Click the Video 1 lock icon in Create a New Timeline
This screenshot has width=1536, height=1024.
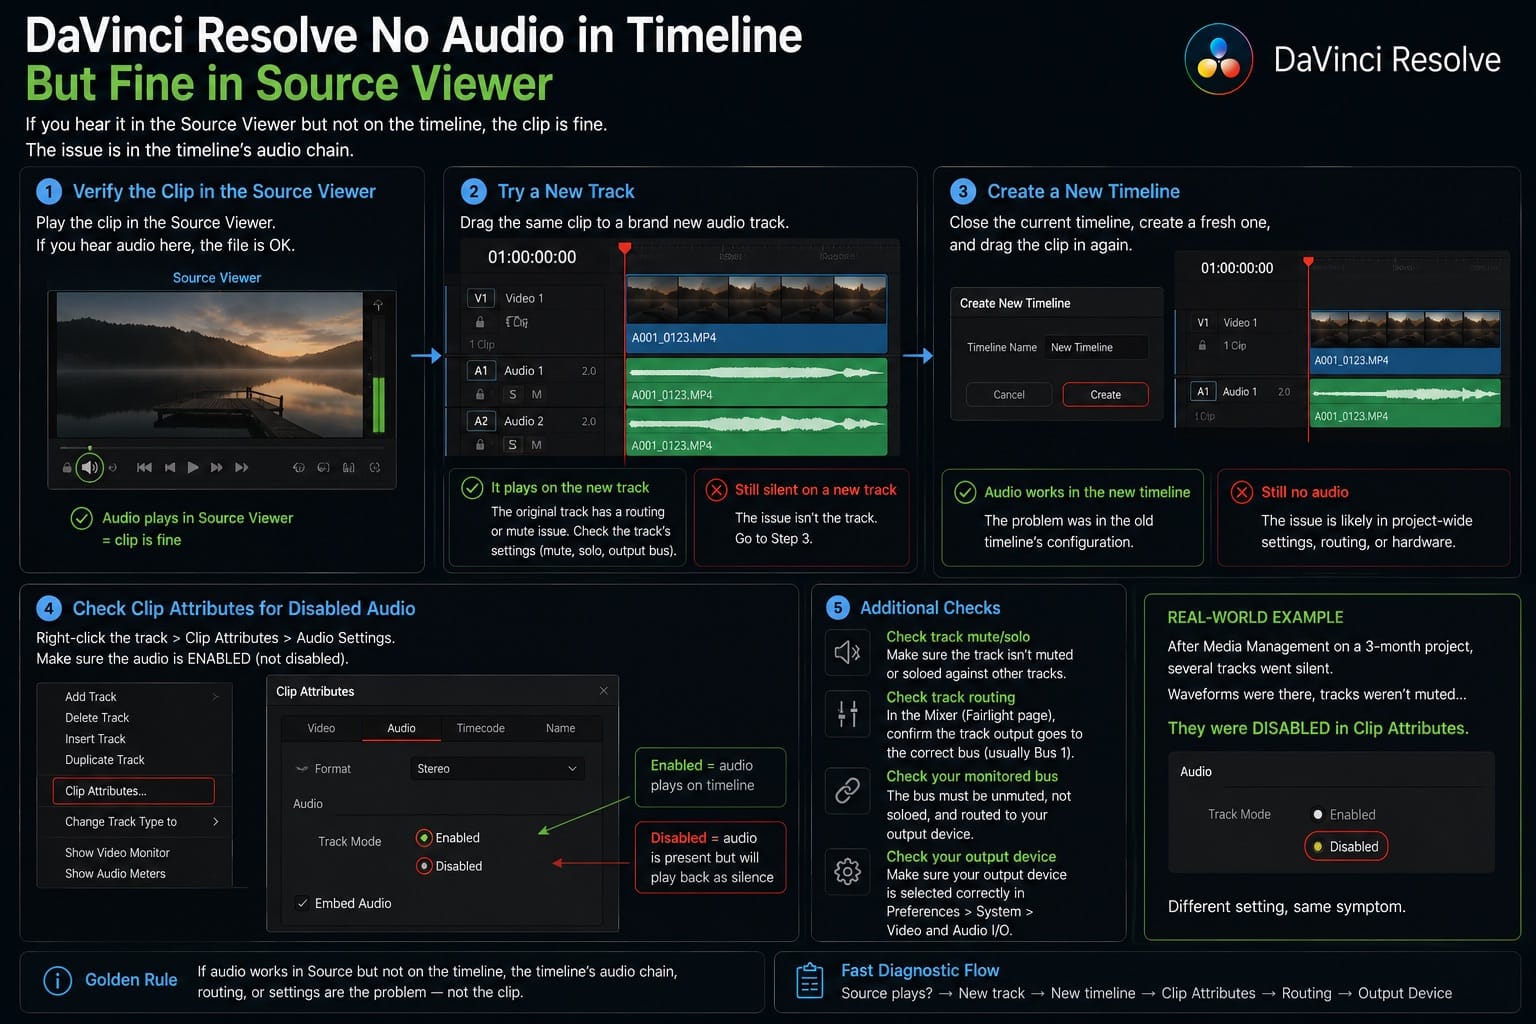(x=1202, y=345)
